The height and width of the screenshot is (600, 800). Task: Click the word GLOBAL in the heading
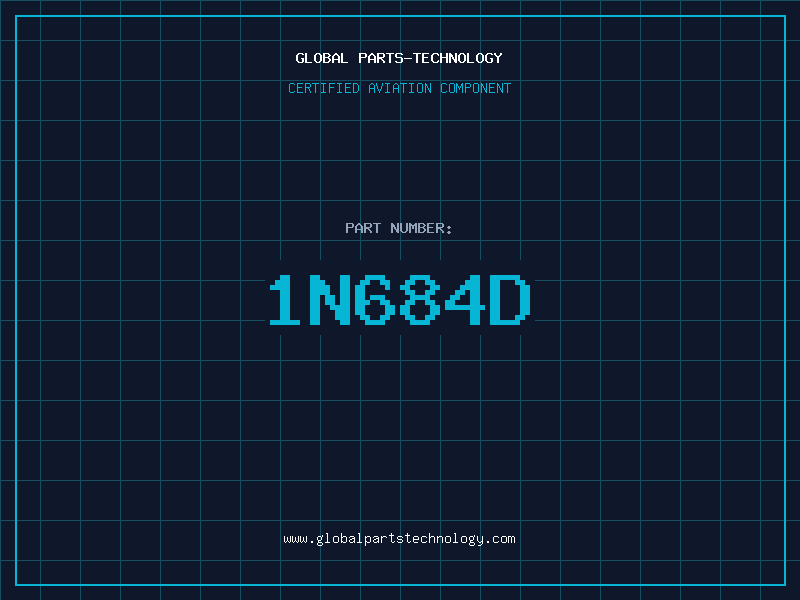coord(321,58)
